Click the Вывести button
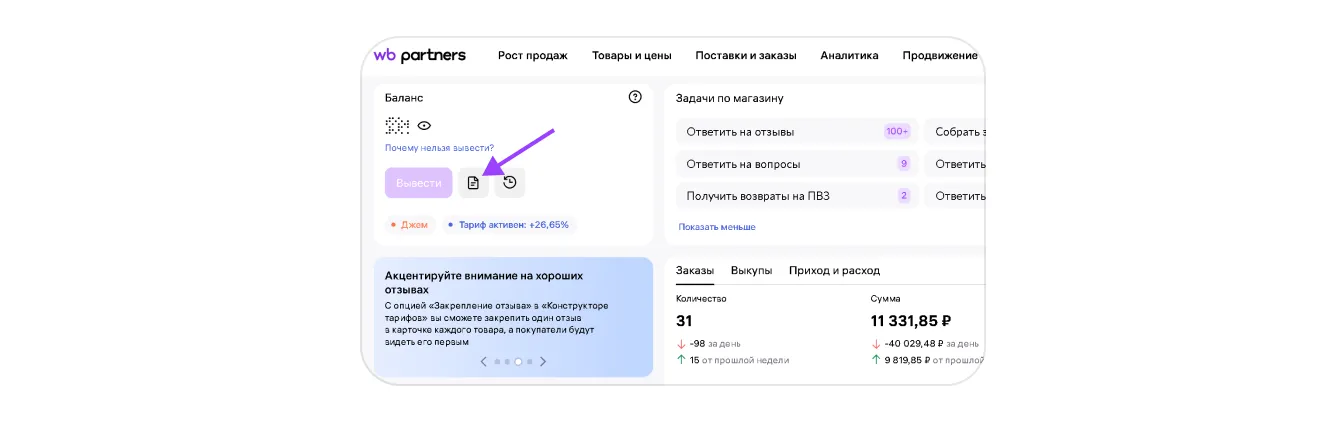This screenshot has width=1344, height=422. point(418,183)
